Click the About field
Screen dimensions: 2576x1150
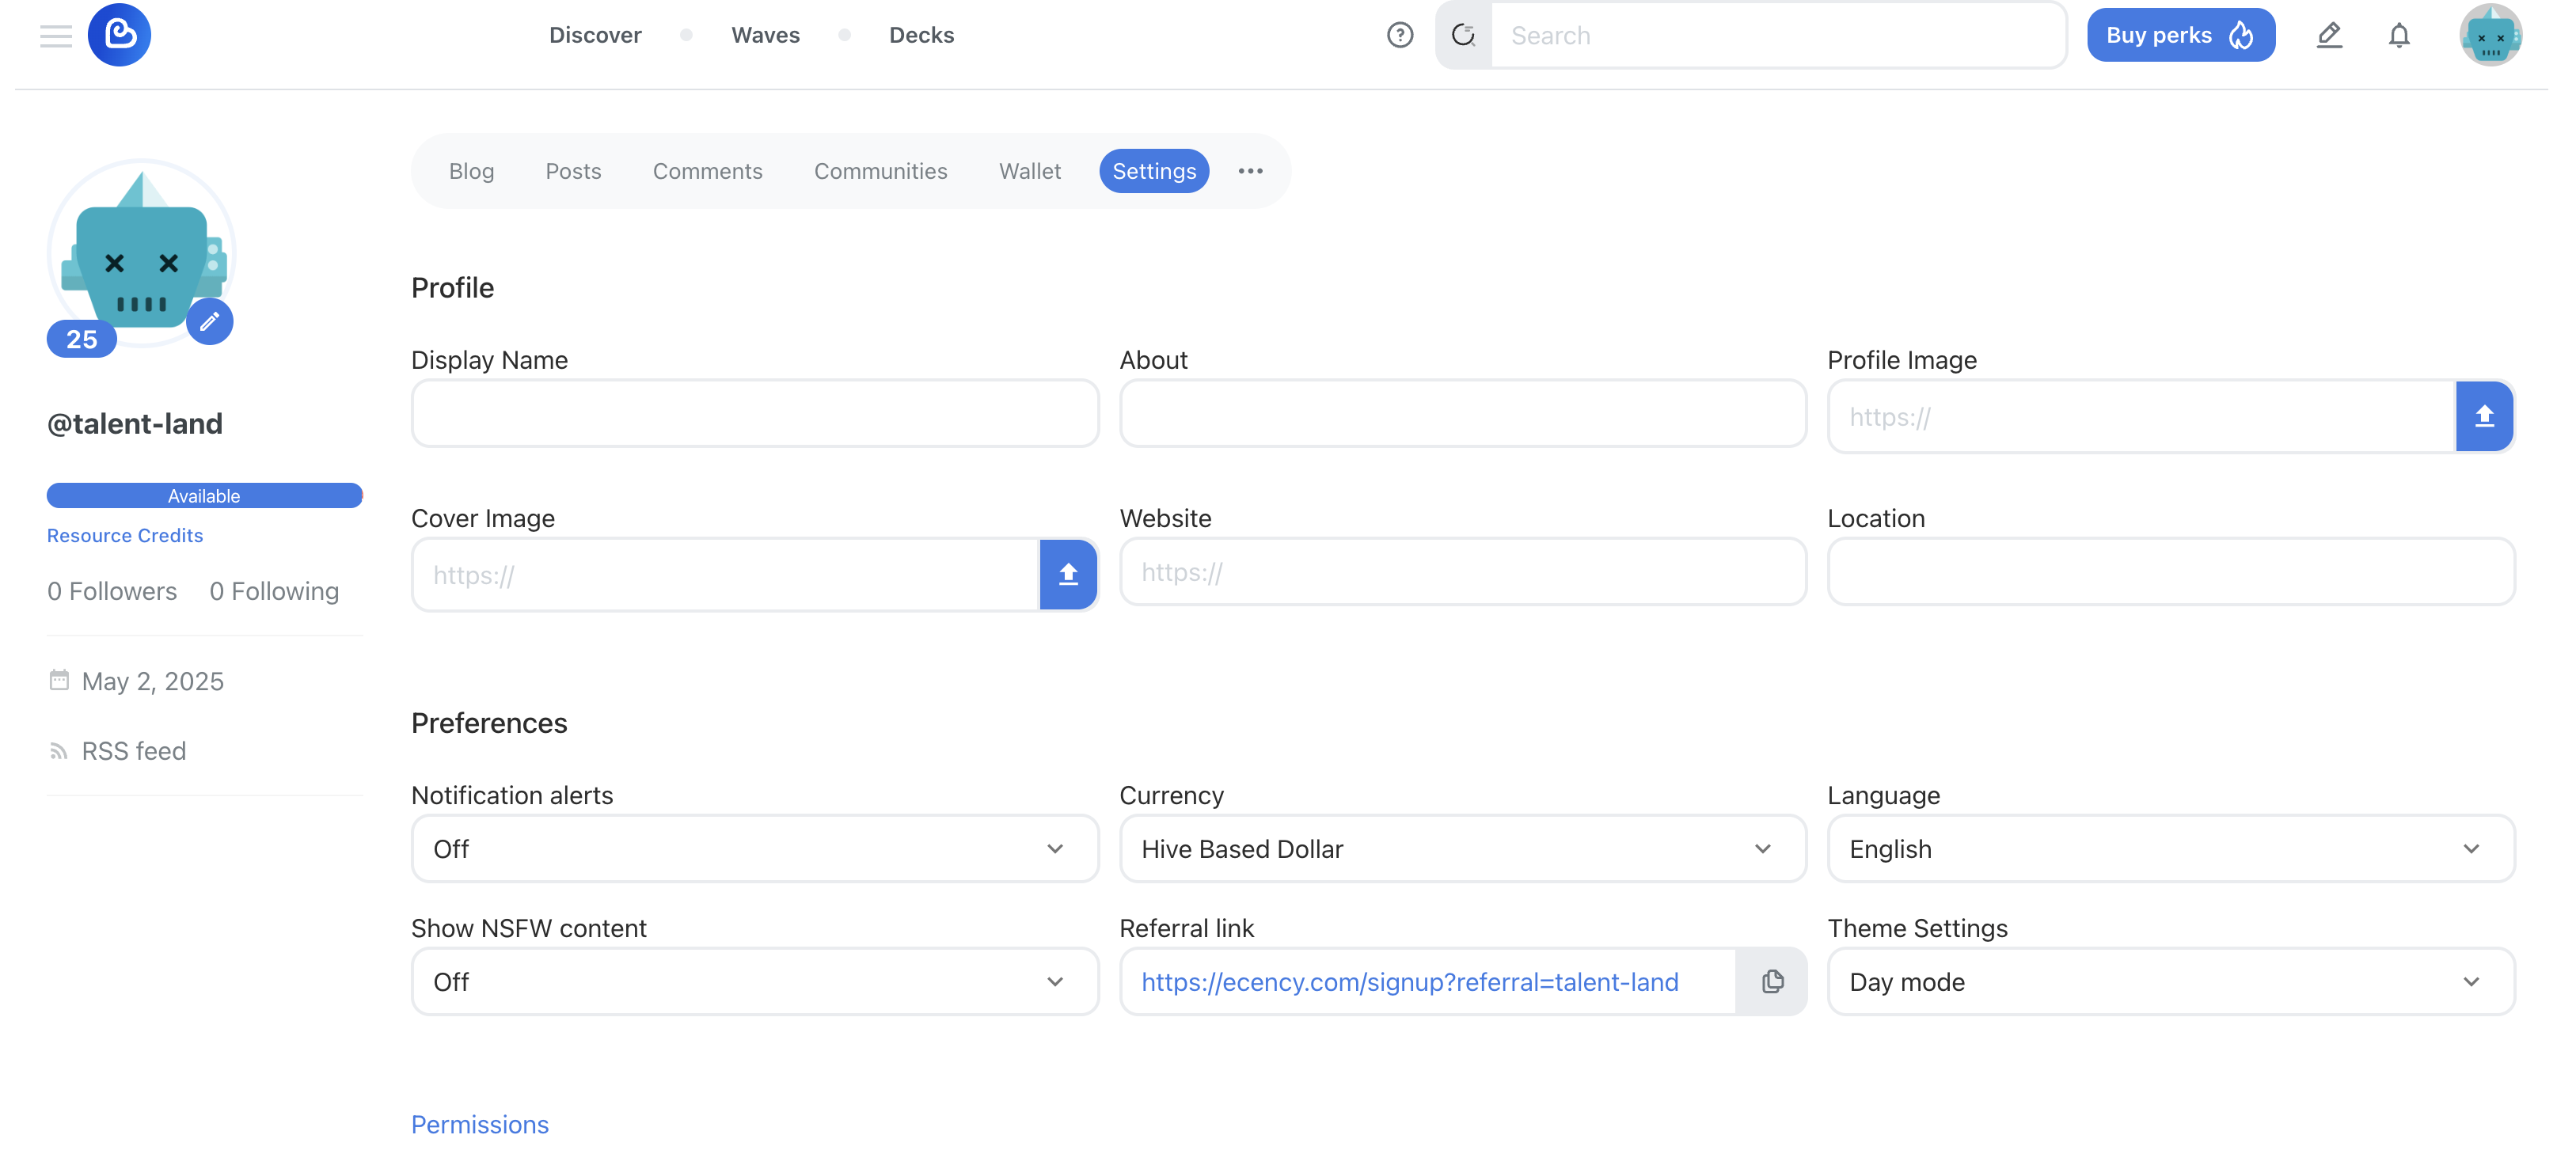coord(1463,413)
